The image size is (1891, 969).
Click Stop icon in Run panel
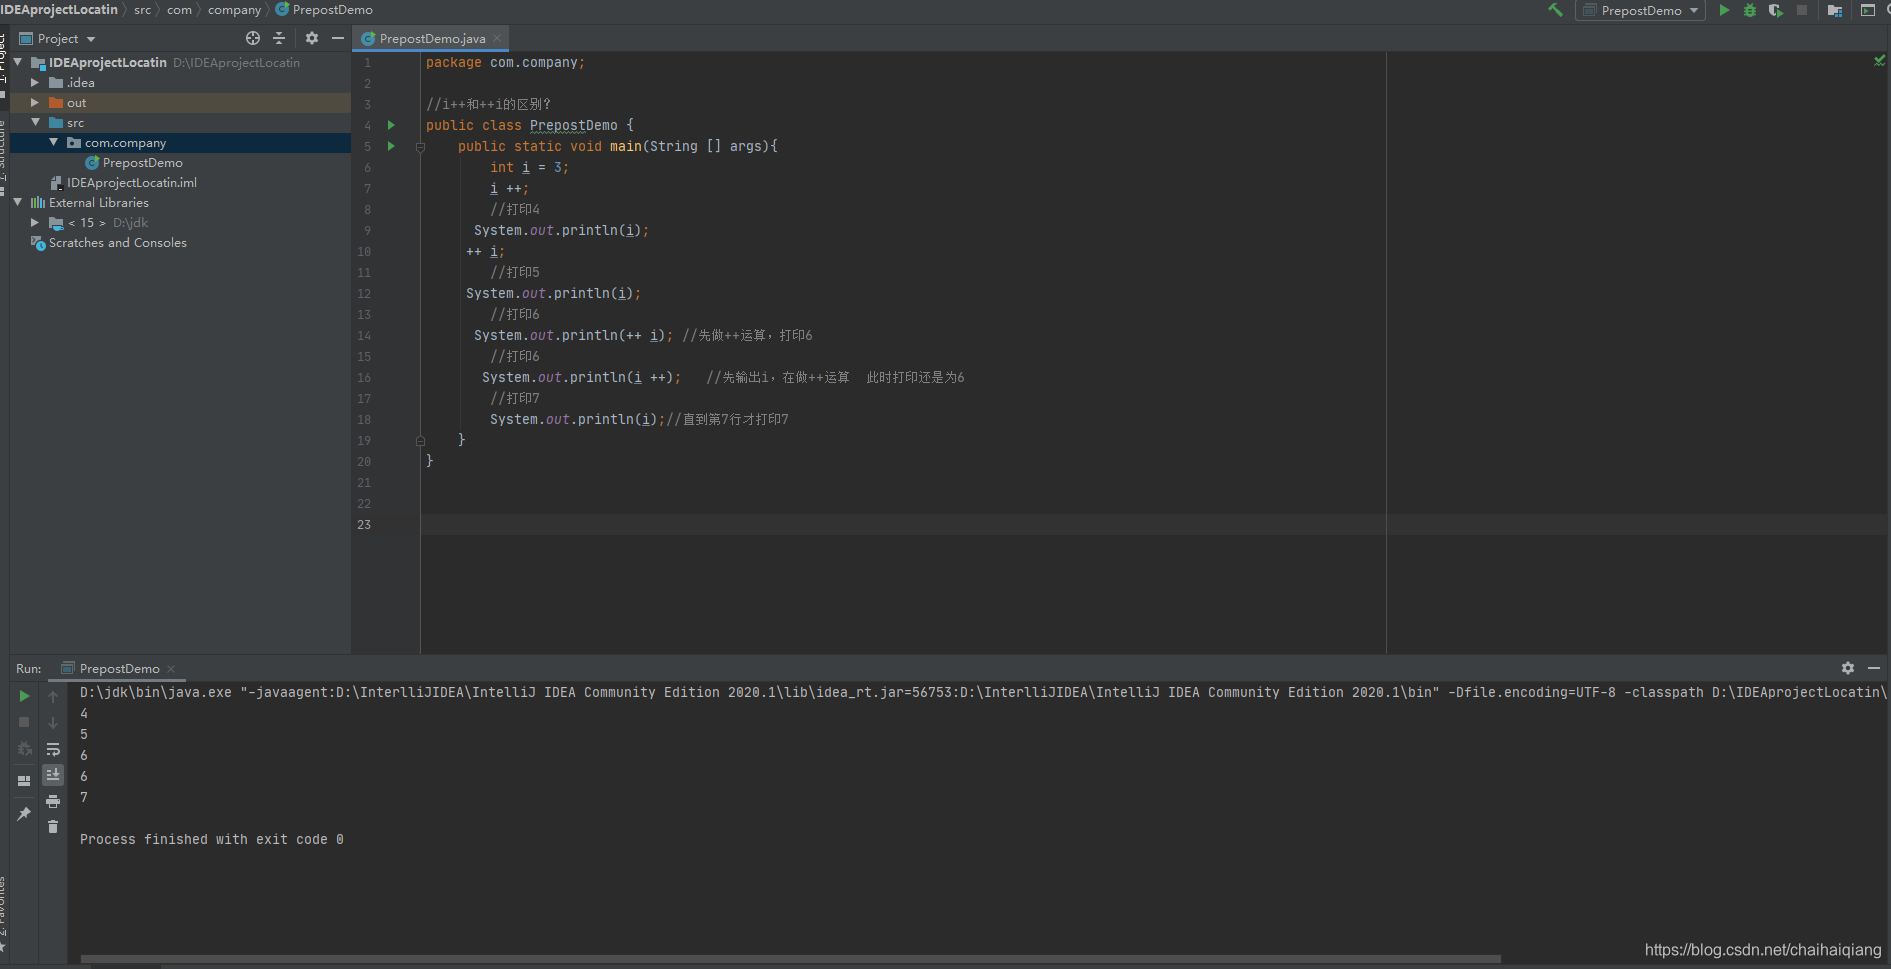click(x=24, y=722)
